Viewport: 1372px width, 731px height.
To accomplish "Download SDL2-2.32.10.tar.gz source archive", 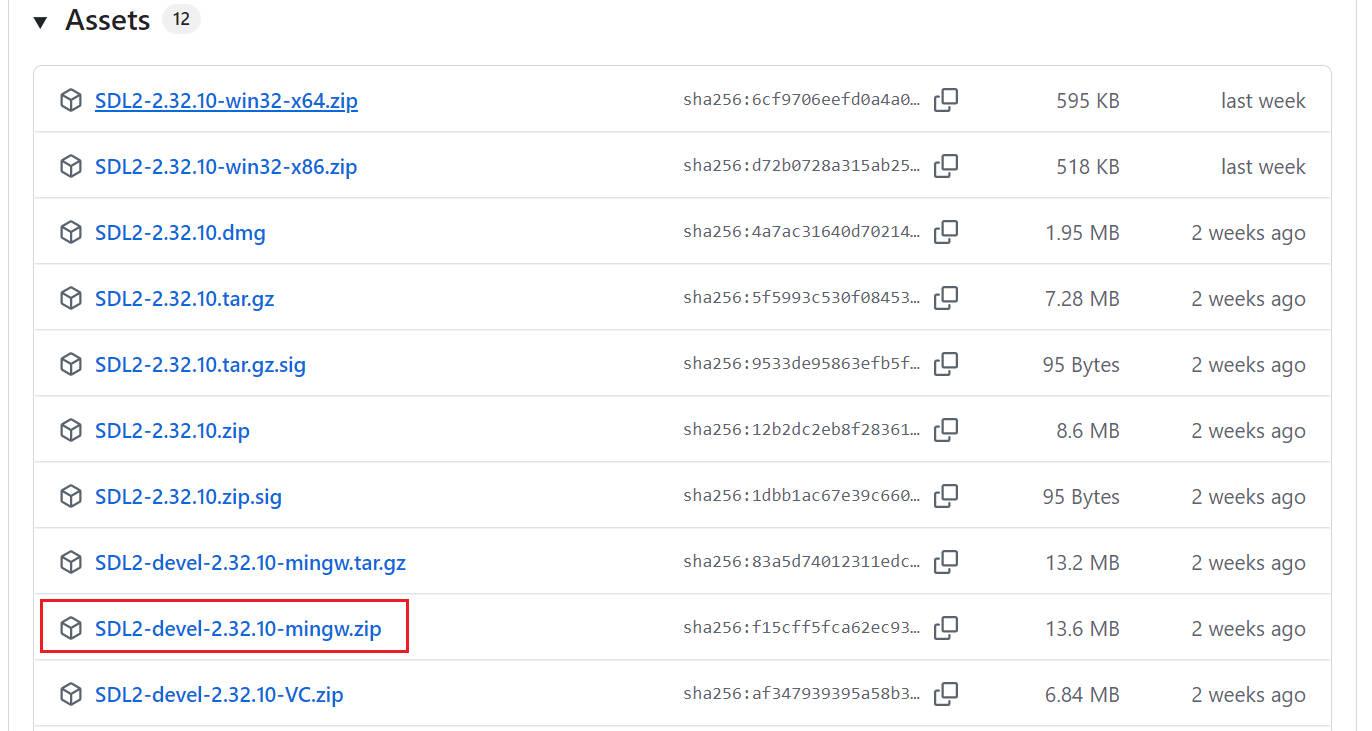I will 184,299.
